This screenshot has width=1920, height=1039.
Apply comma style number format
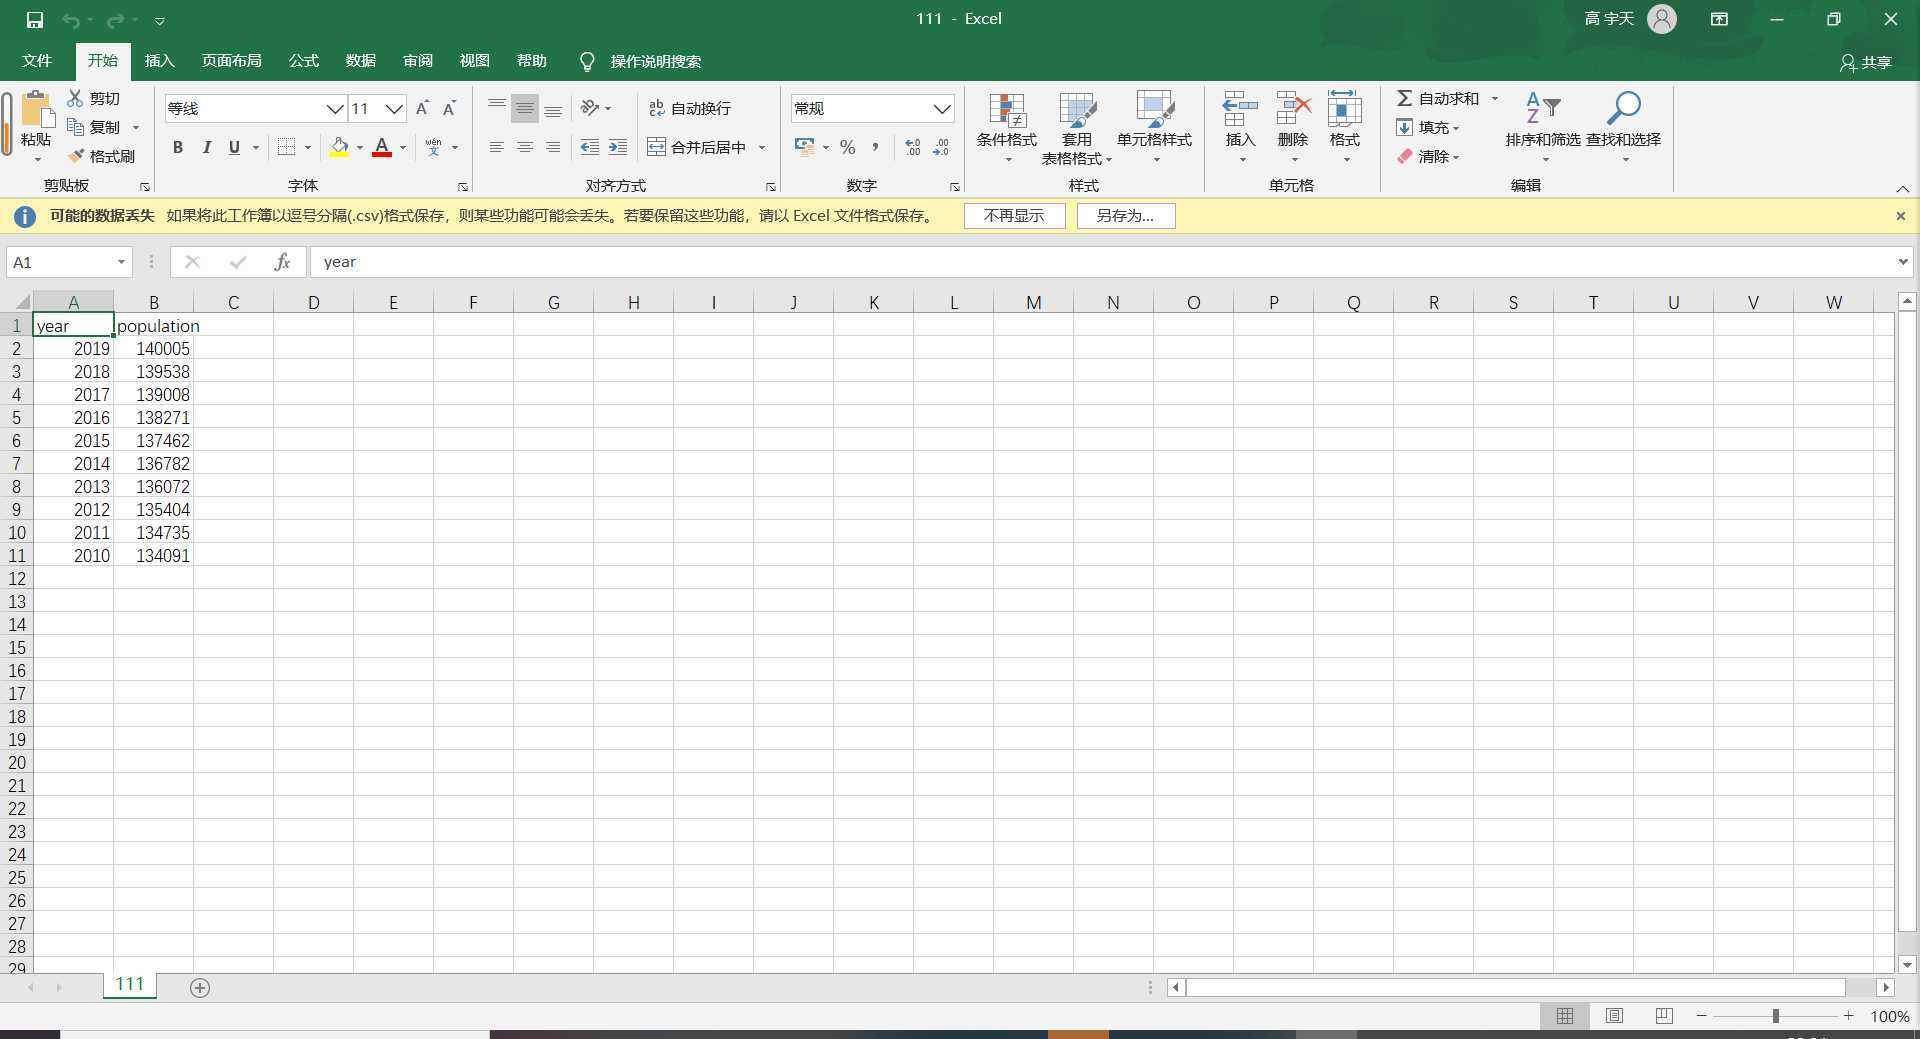[x=875, y=147]
